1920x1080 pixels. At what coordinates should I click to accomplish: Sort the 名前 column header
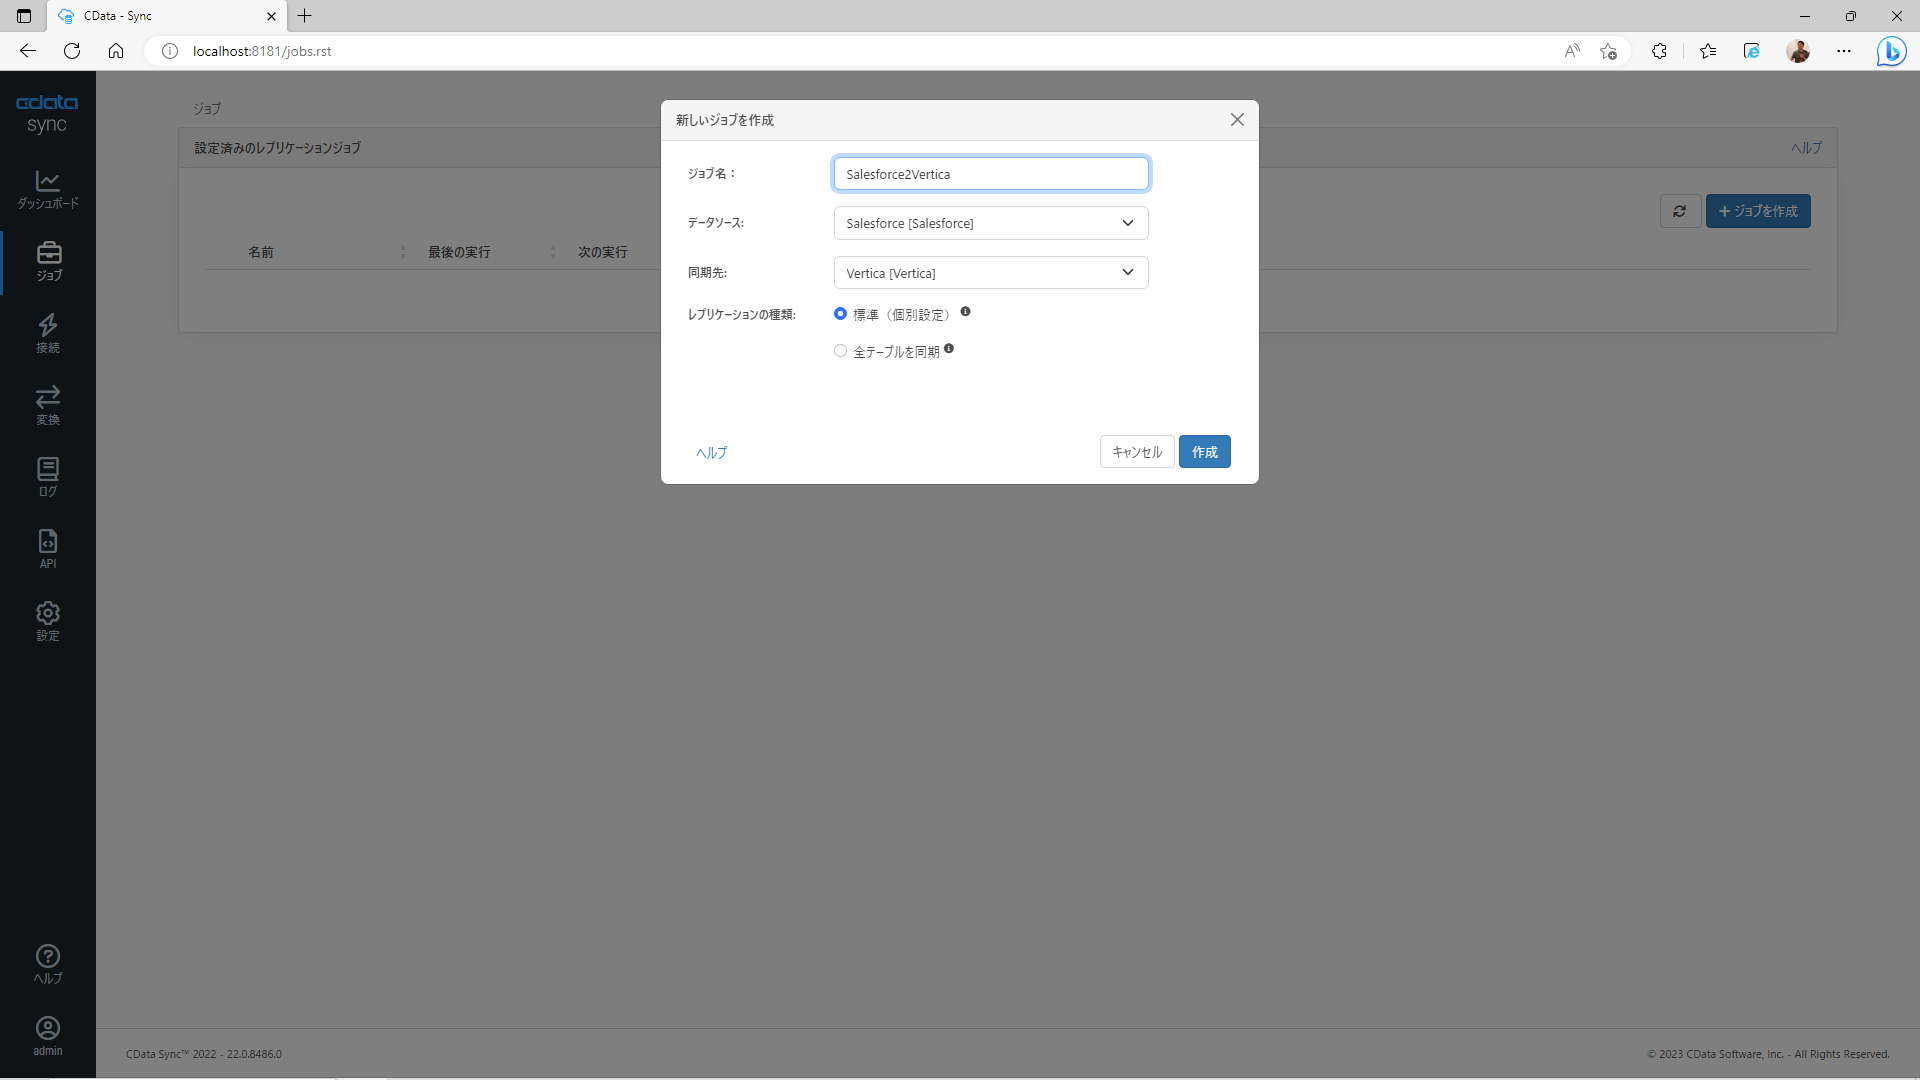click(261, 252)
